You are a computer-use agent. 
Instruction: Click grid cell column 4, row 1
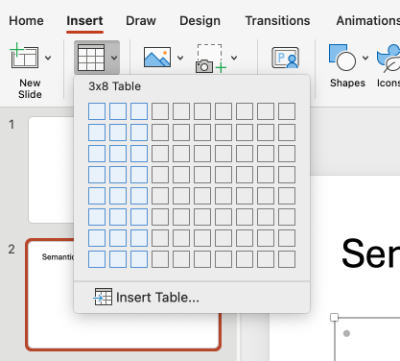pyautogui.click(x=160, y=111)
